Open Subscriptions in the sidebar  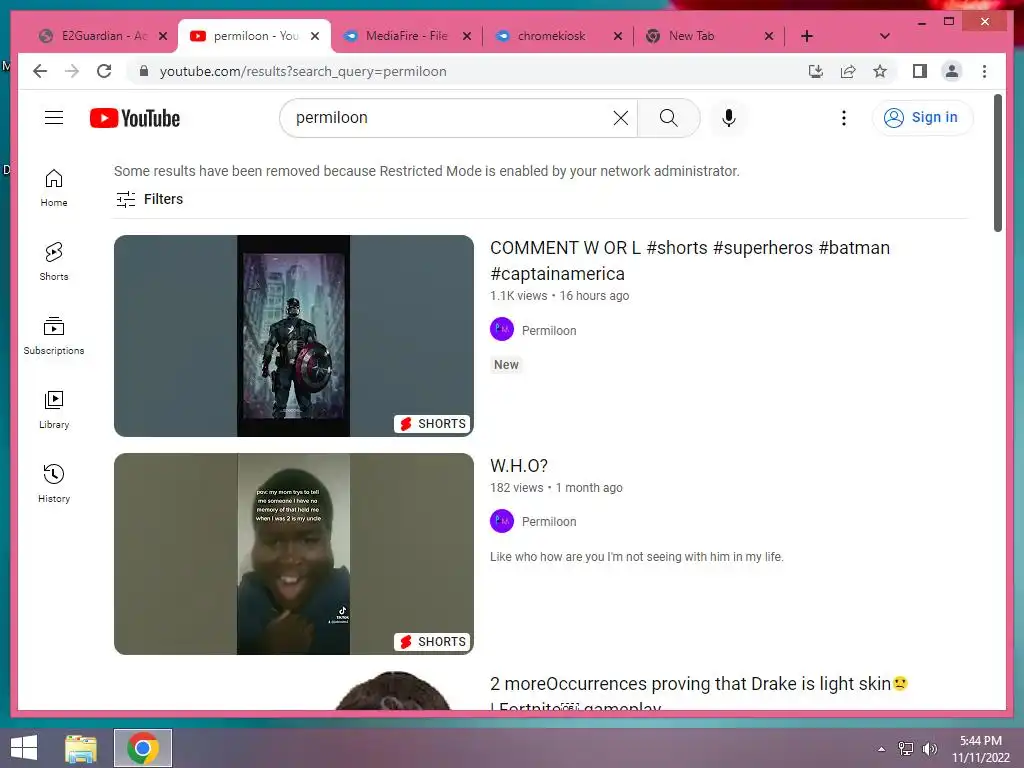coord(54,336)
